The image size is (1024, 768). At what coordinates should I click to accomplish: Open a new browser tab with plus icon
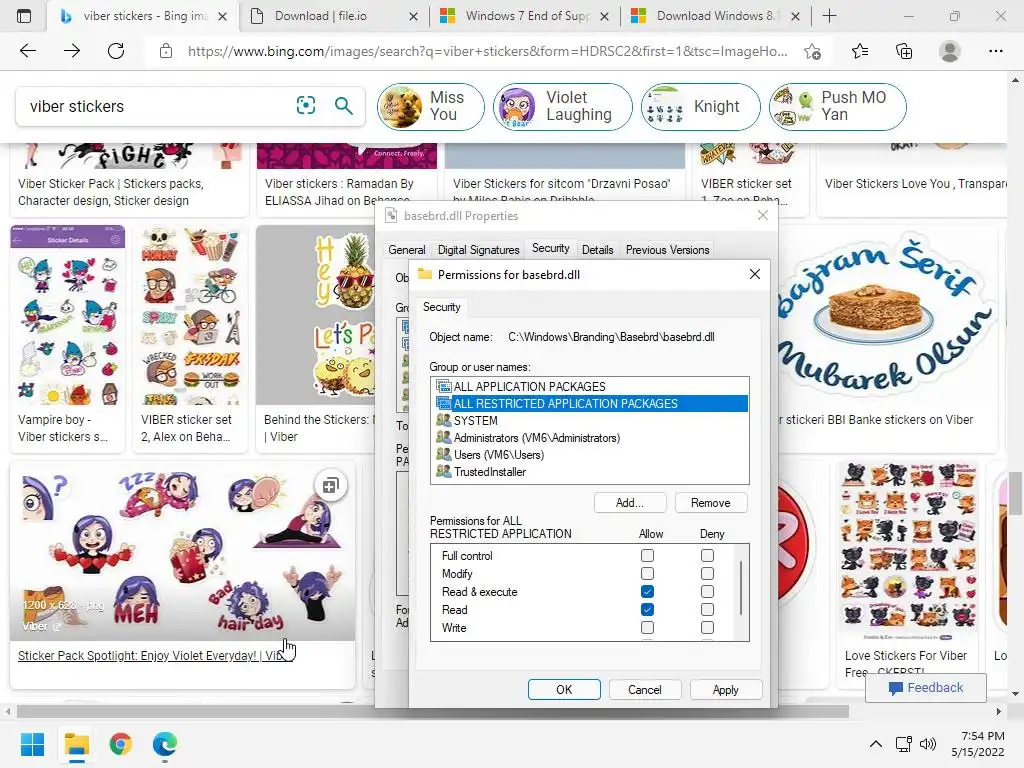coord(829,16)
